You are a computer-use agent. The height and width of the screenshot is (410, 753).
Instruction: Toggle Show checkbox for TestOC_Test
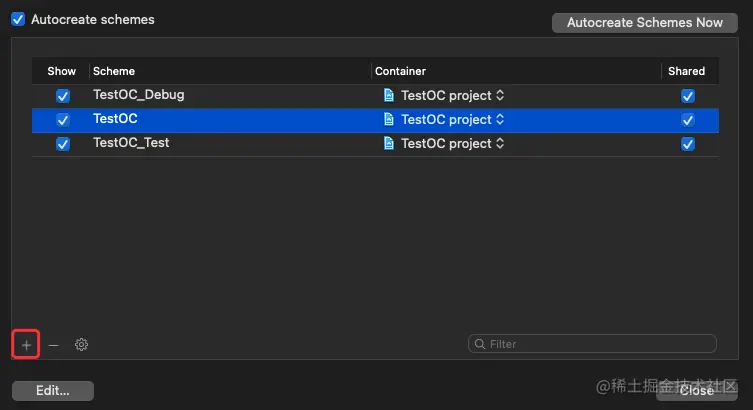[x=63, y=144]
